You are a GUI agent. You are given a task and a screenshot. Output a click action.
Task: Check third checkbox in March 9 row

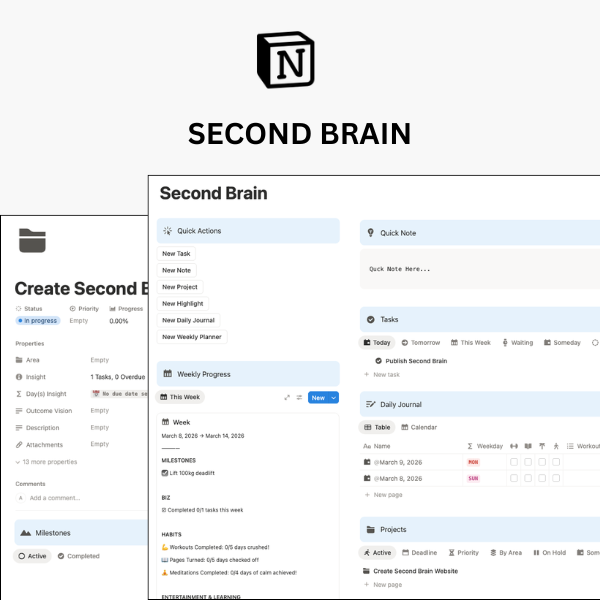click(x=542, y=462)
